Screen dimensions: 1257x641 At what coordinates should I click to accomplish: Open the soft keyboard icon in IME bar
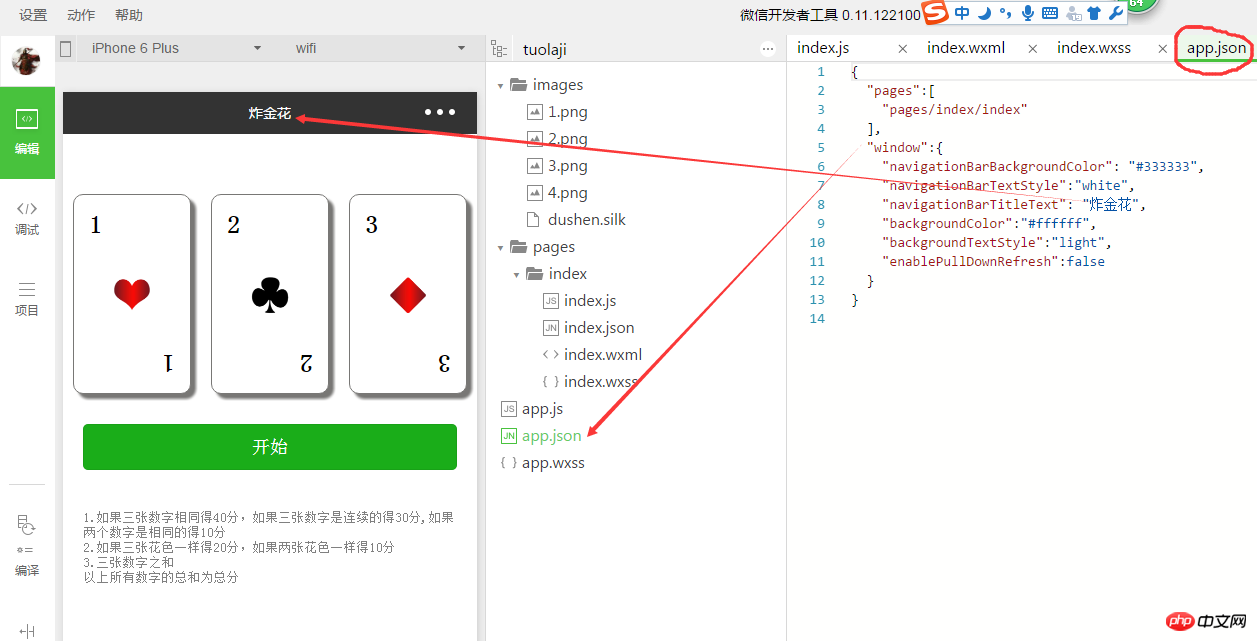coord(1050,13)
